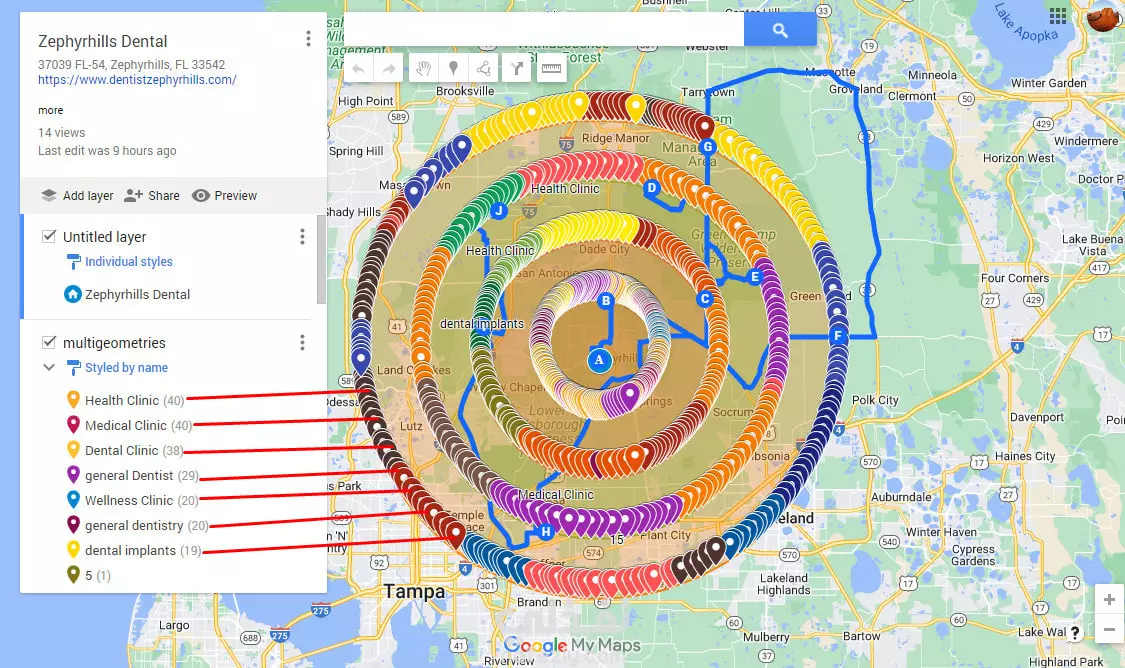Click route waypoint marker G on map
The image size is (1125, 668).
707,147
